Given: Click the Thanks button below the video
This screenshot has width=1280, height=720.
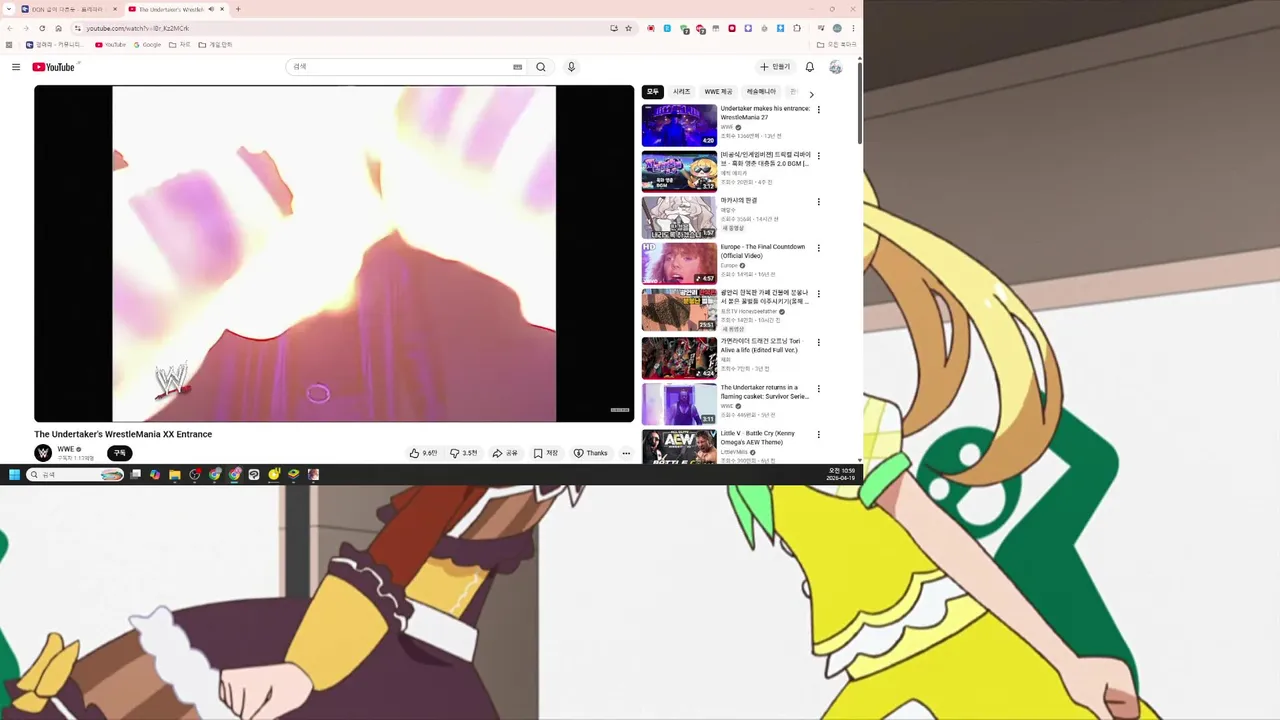Looking at the screenshot, I should coord(590,453).
